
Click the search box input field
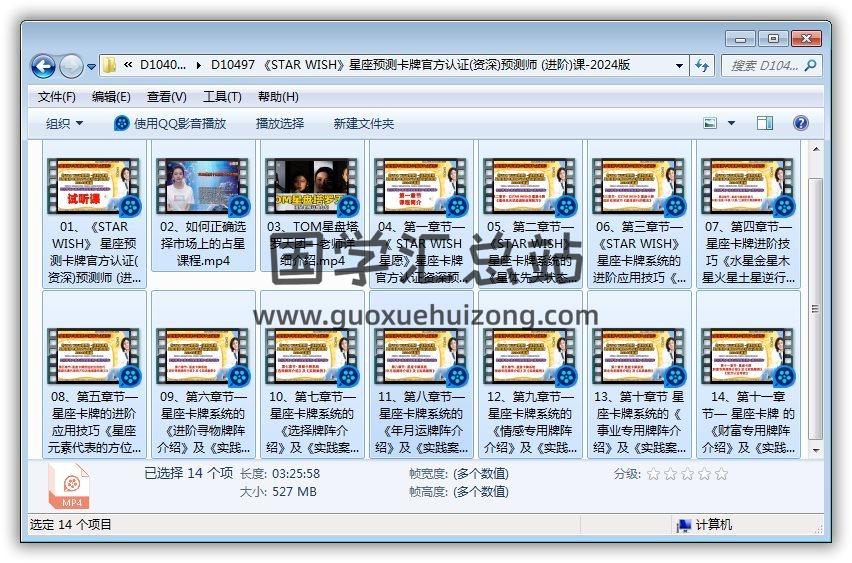(x=765, y=66)
